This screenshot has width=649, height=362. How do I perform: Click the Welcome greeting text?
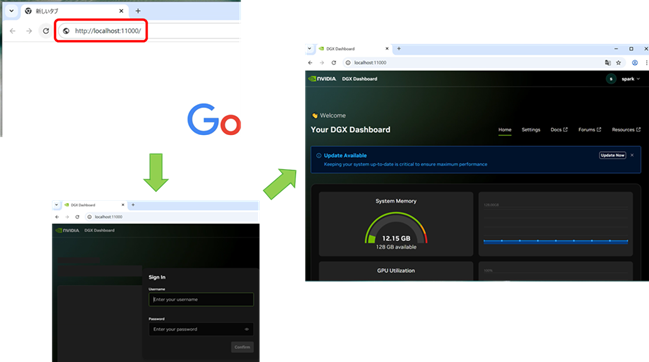point(332,116)
